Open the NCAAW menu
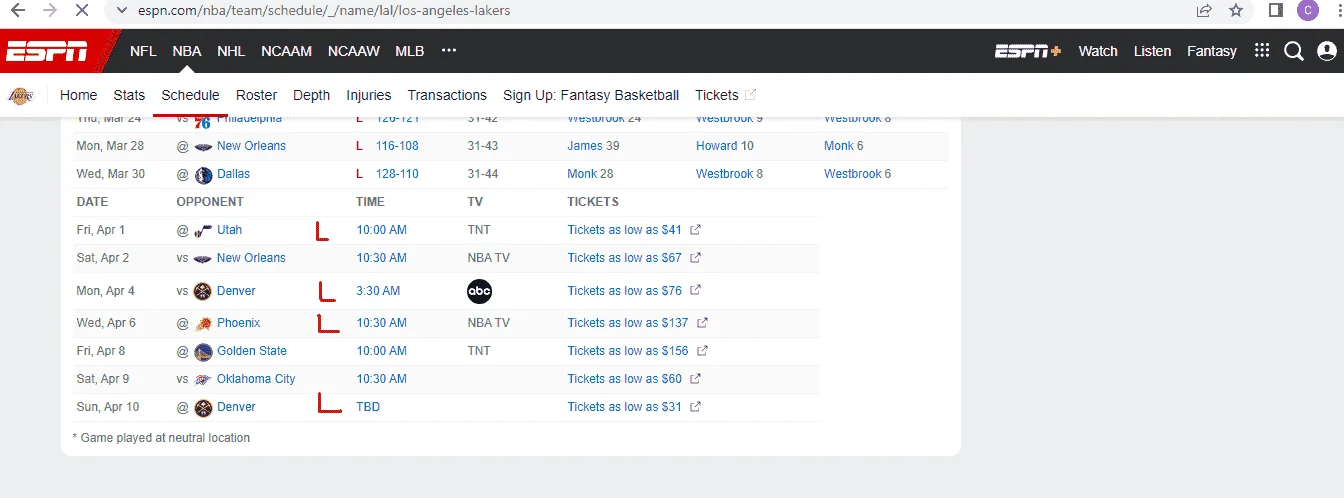 (354, 51)
